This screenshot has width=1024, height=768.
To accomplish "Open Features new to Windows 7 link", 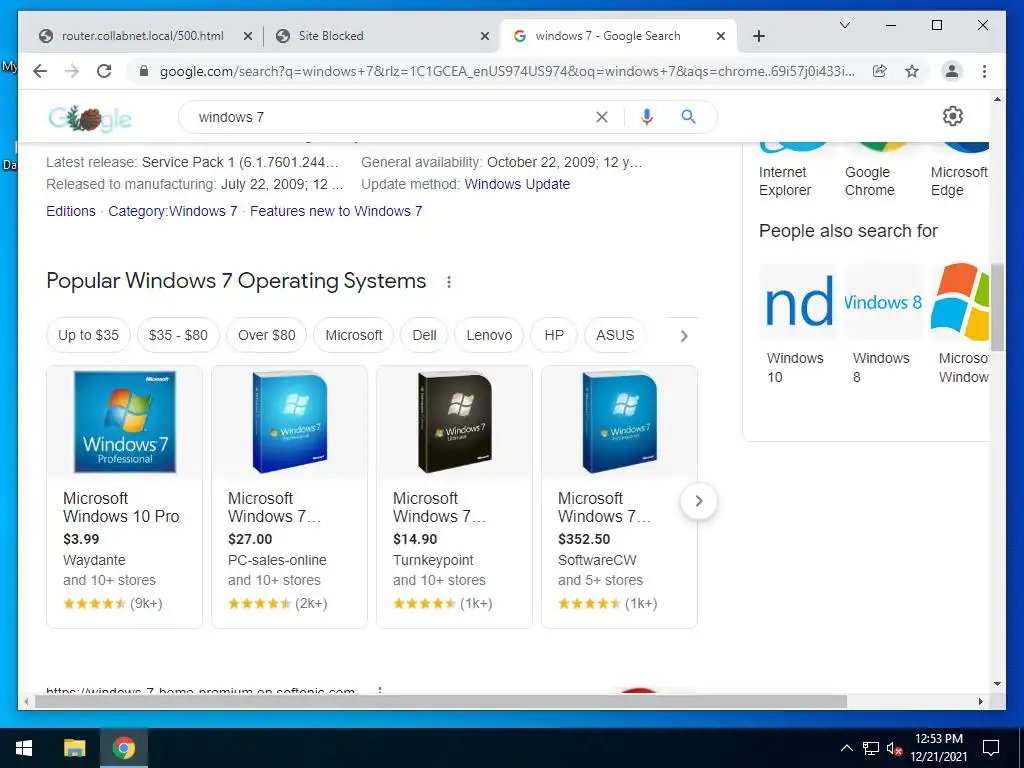I will pos(336,211).
